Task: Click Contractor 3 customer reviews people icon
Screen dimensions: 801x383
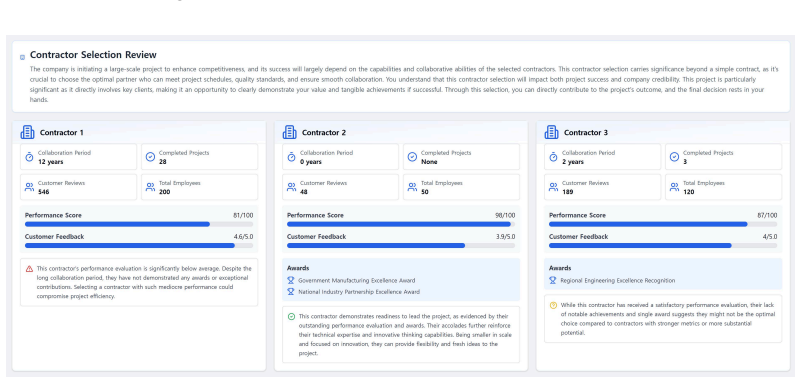Action: (553, 187)
